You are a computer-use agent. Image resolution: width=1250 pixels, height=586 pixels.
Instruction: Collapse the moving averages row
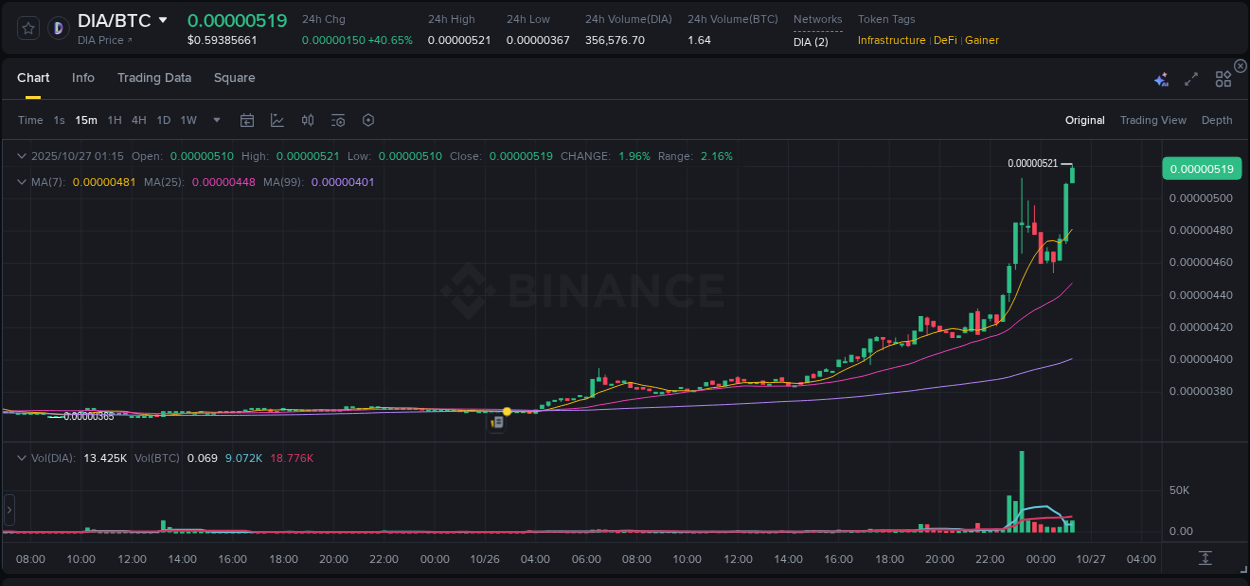click(22, 182)
